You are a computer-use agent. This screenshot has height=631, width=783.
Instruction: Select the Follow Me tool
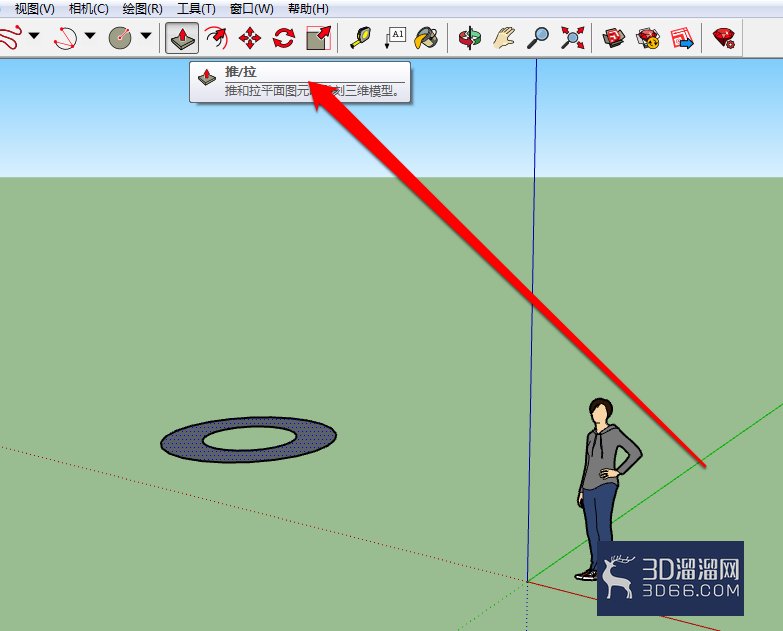[217, 38]
